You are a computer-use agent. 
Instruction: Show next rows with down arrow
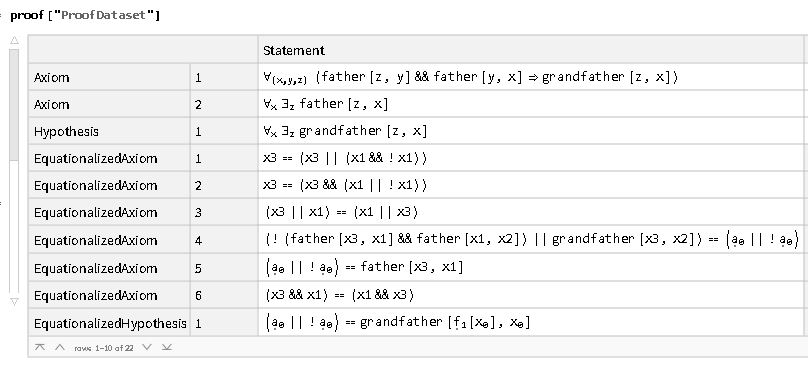[147, 347]
